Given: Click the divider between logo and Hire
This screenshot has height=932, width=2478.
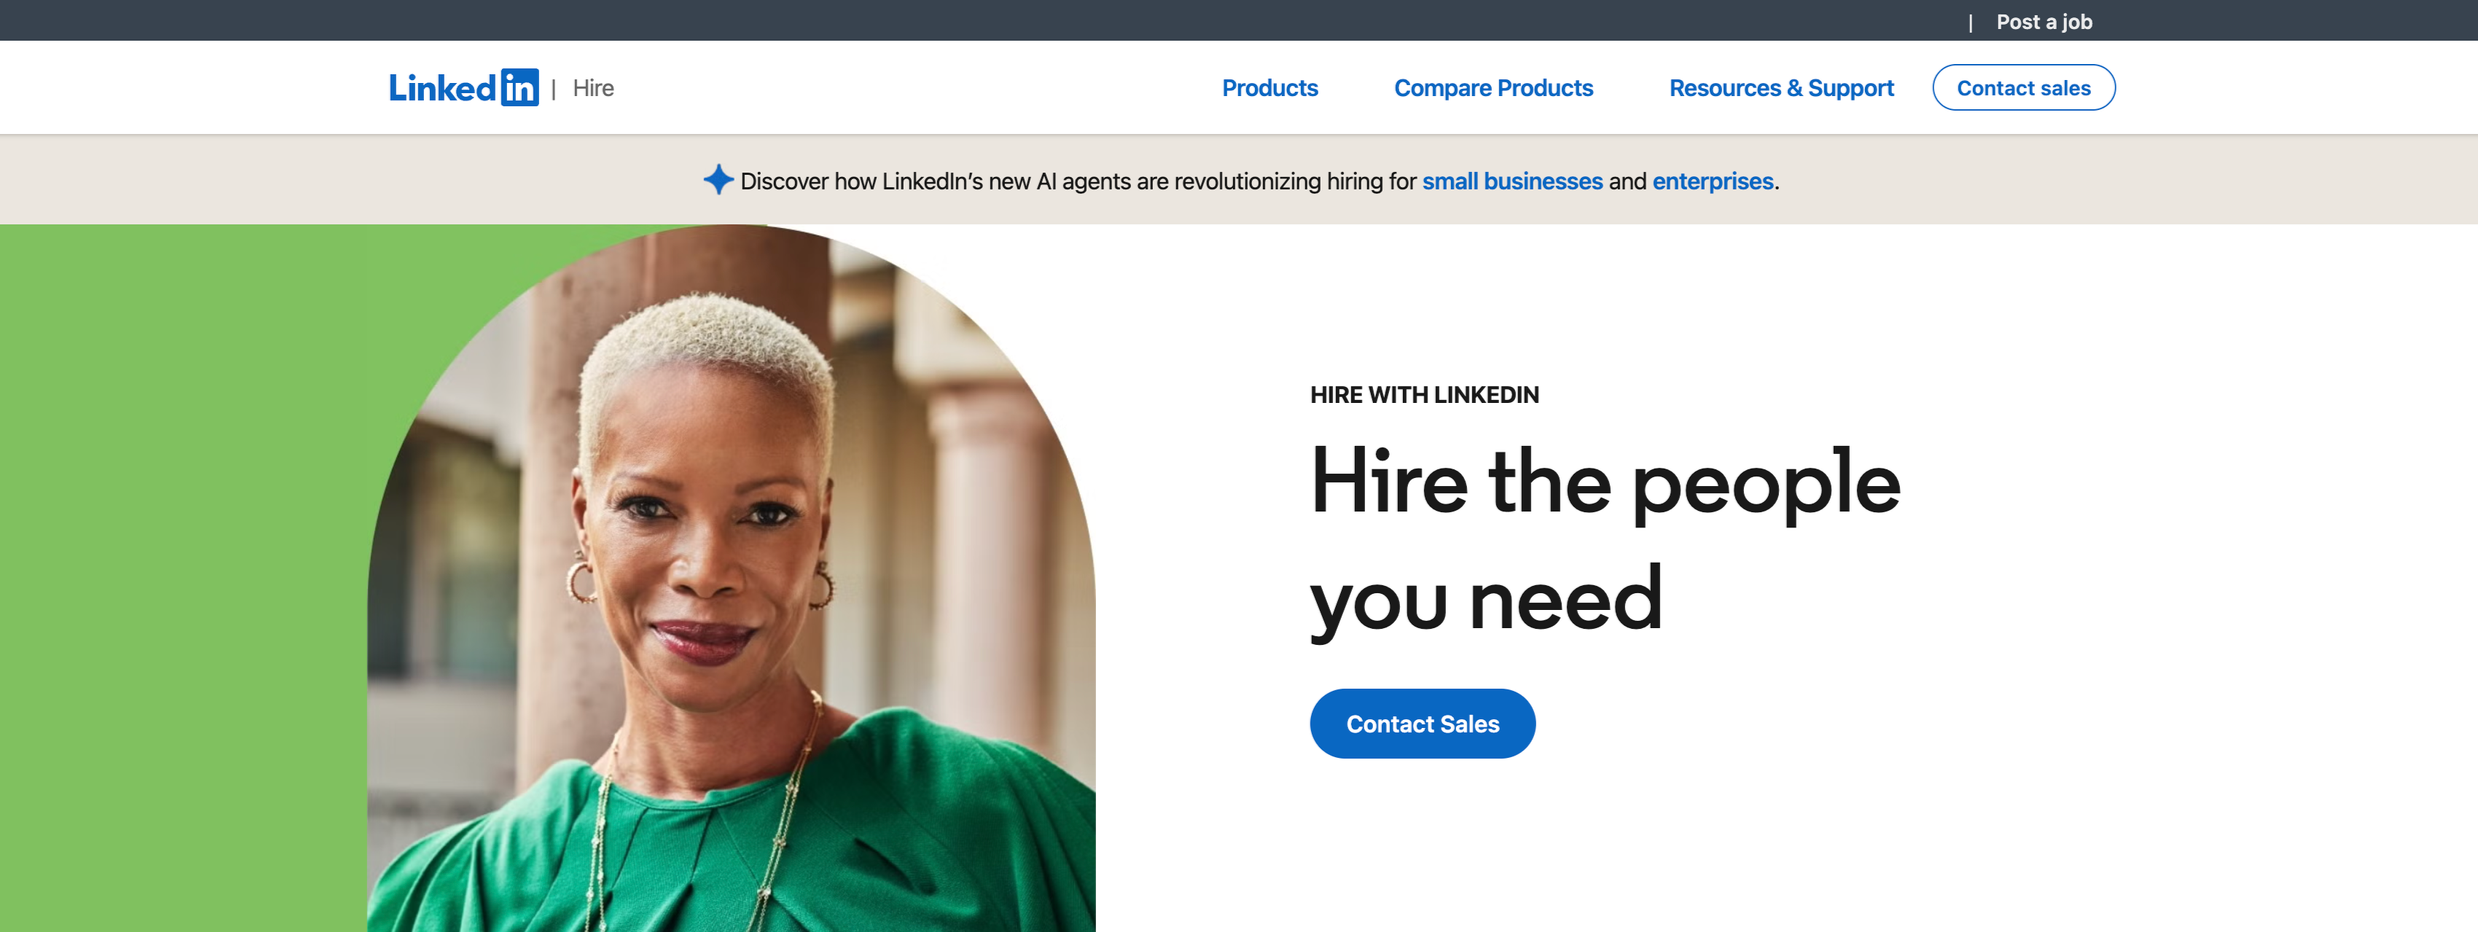Looking at the screenshot, I should pos(553,88).
